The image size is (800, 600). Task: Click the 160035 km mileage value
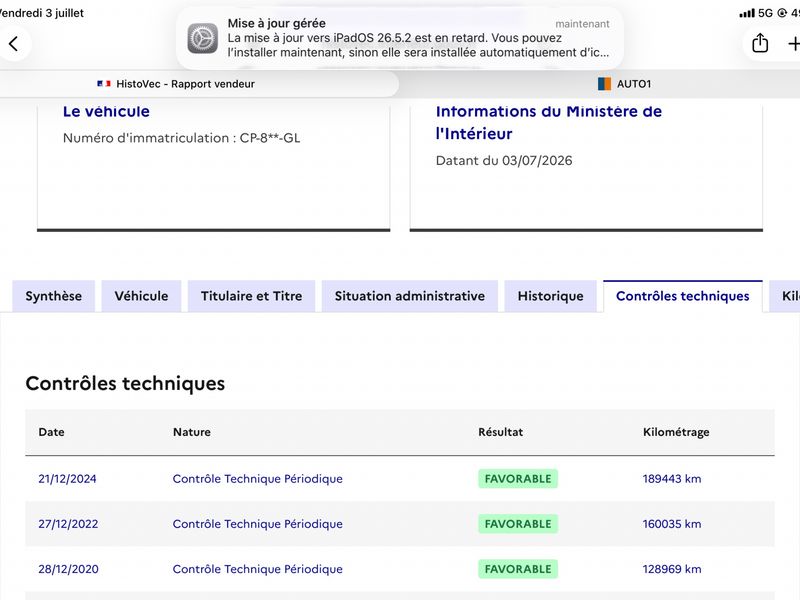click(x=672, y=524)
